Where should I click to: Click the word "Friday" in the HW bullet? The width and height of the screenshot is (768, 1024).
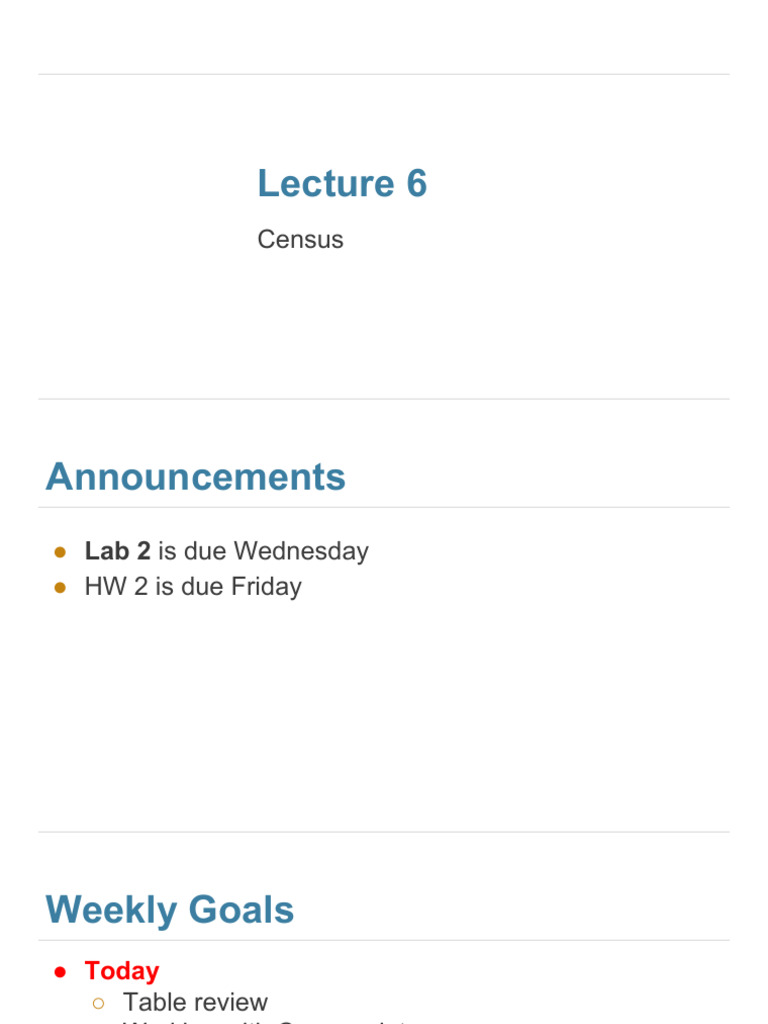pyautogui.click(x=266, y=586)
